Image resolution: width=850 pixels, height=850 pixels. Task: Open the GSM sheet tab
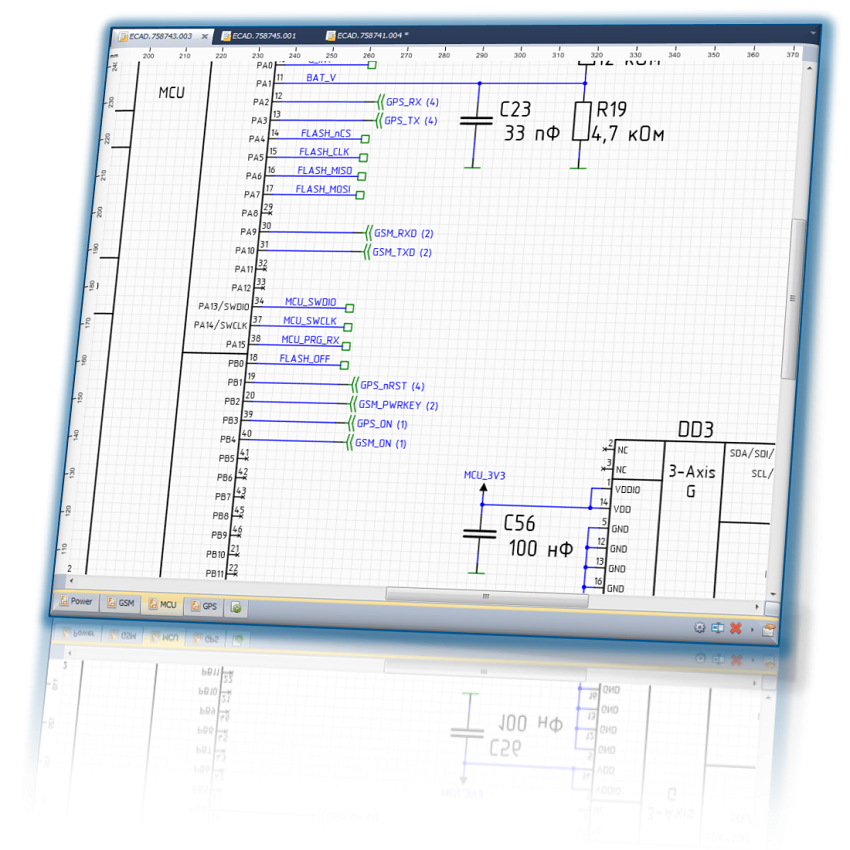[x=121, y=603]
